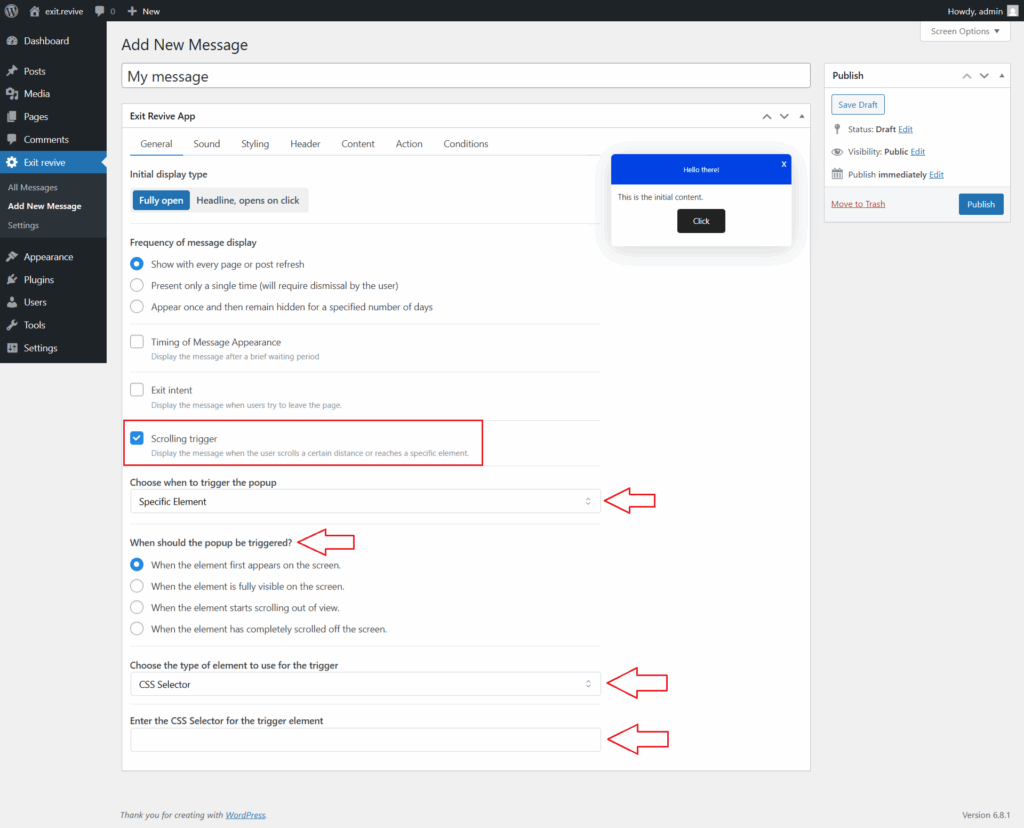Click the Move to Trash link
Viewport: 1024px width, 828px height.
(858, 204)
